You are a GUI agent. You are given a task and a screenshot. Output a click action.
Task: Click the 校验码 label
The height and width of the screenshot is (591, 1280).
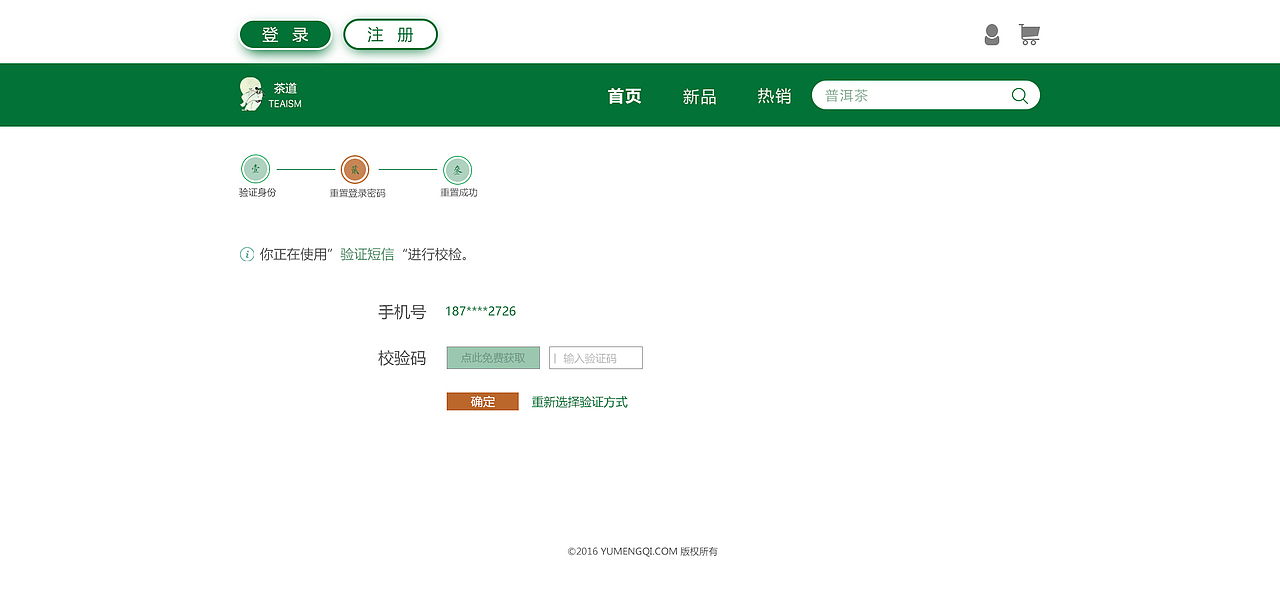(402, 358)
